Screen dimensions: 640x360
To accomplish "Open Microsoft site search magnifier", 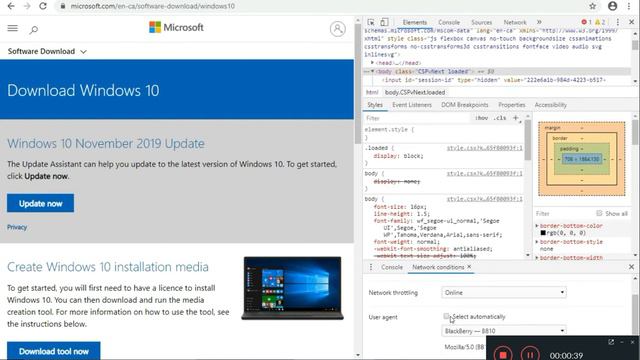I will 34,29.
